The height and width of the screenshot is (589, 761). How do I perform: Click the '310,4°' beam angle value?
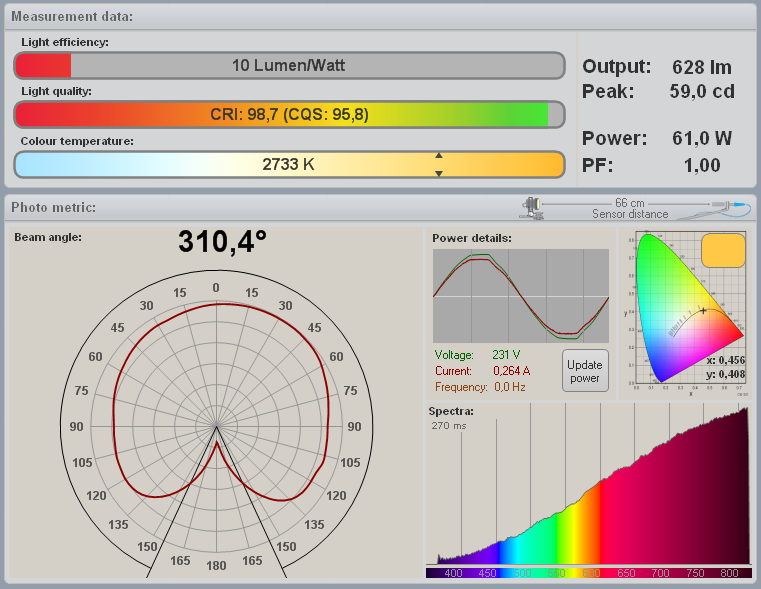click(x=222, y=242)
